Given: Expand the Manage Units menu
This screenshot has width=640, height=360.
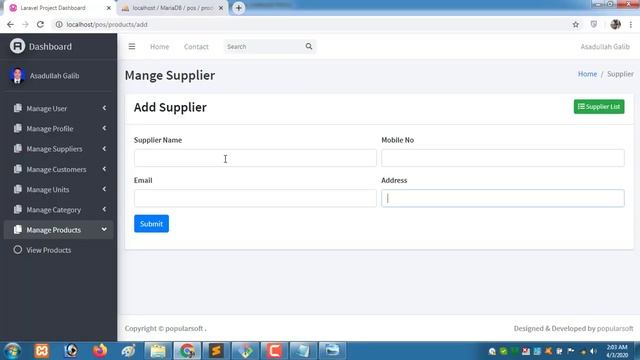Looking at the screenshot, I should (x=104, y=189).
